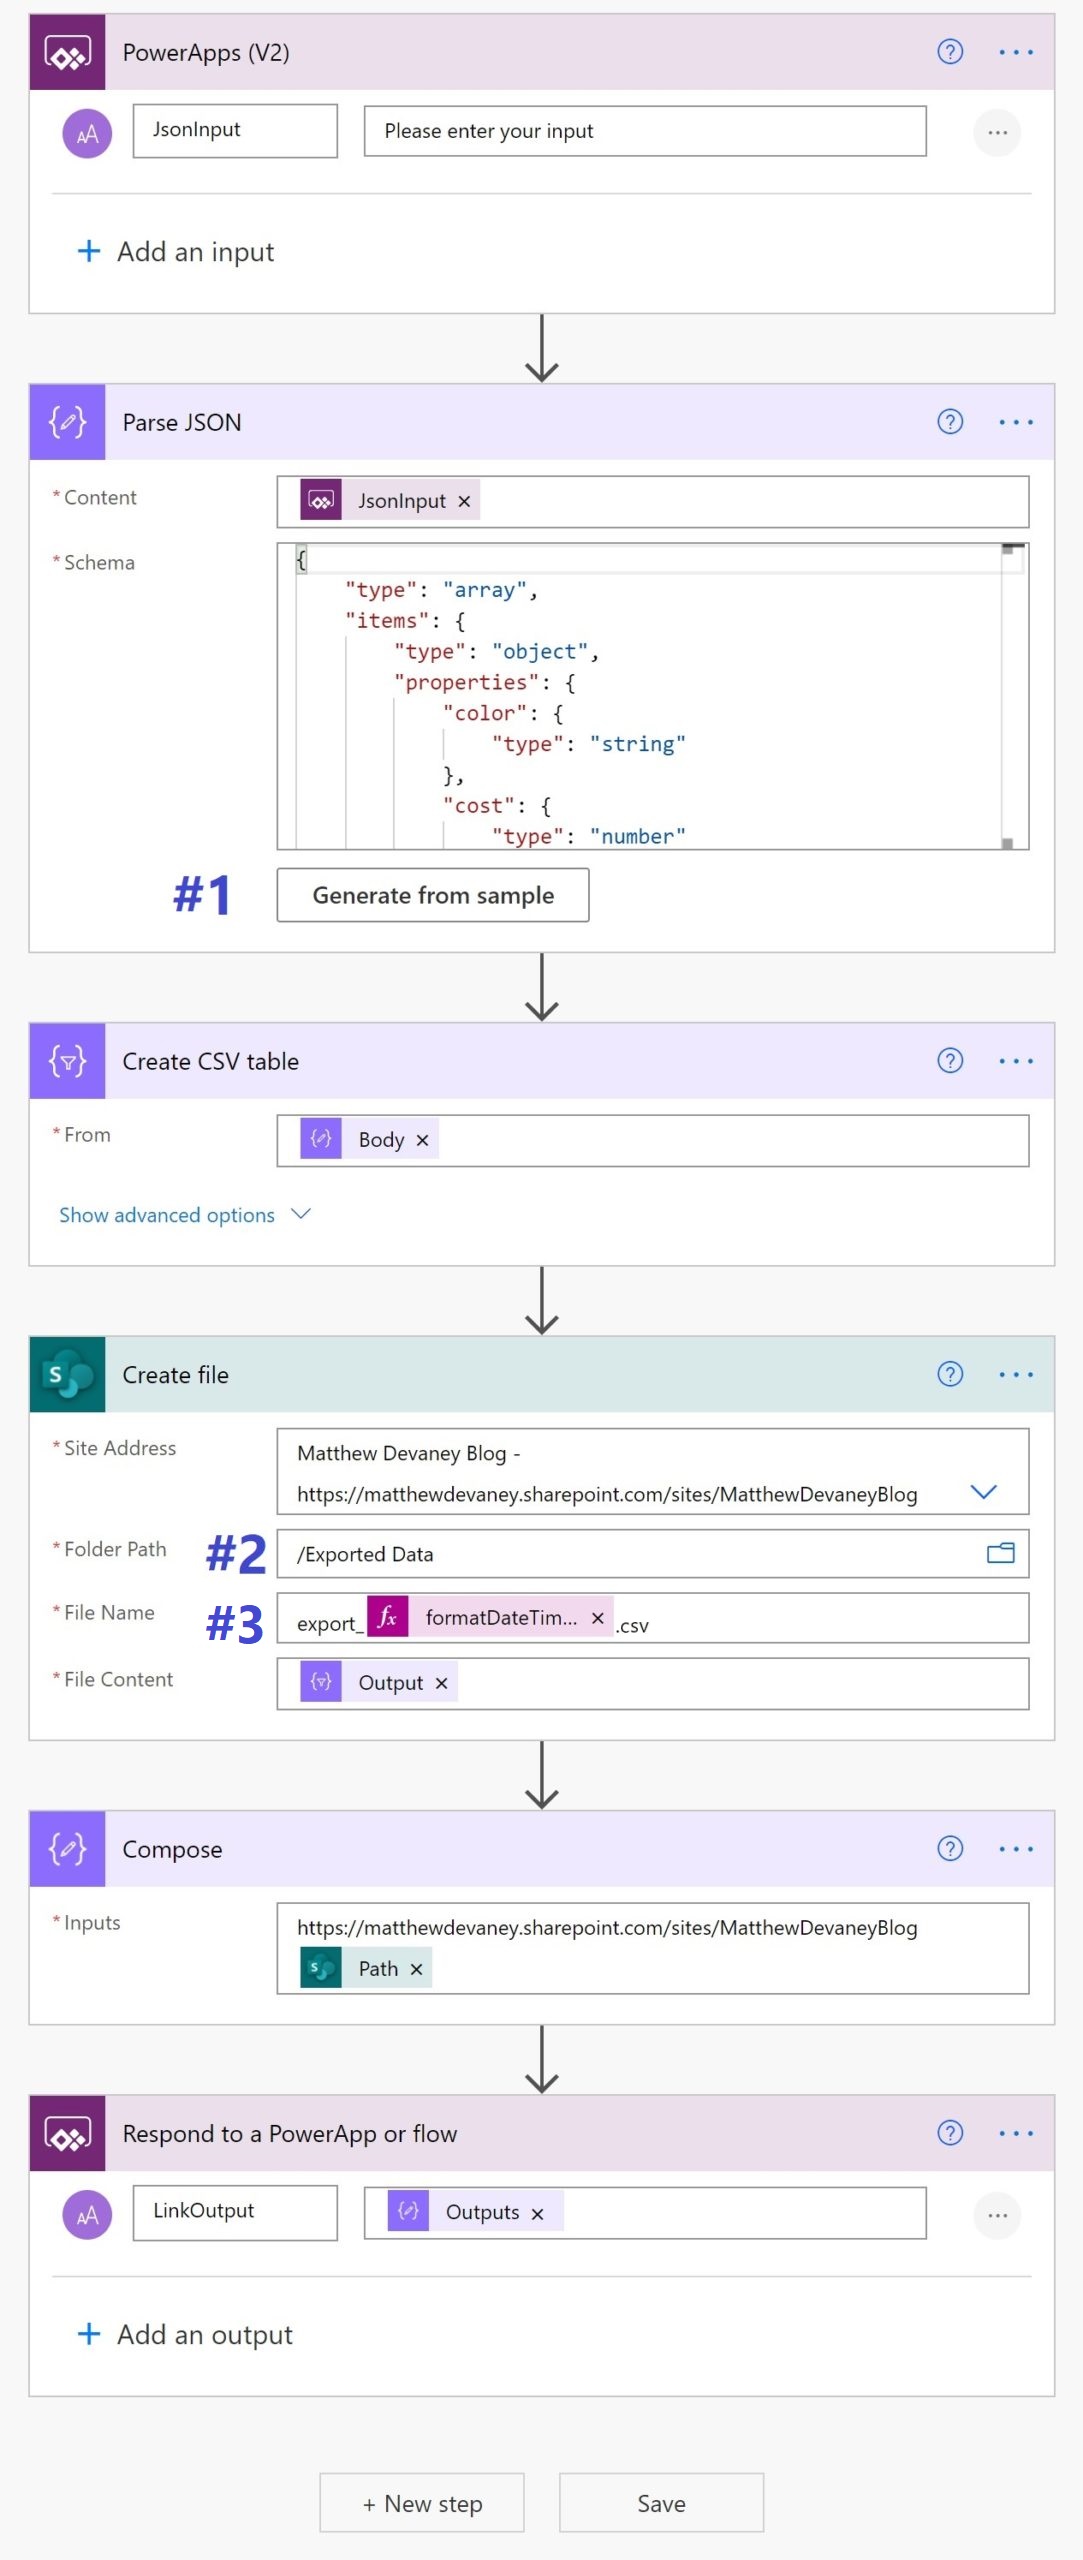Click the Create CSV table help icon
This screenshot has height=2560, width=1083.
click(949, 1061)
